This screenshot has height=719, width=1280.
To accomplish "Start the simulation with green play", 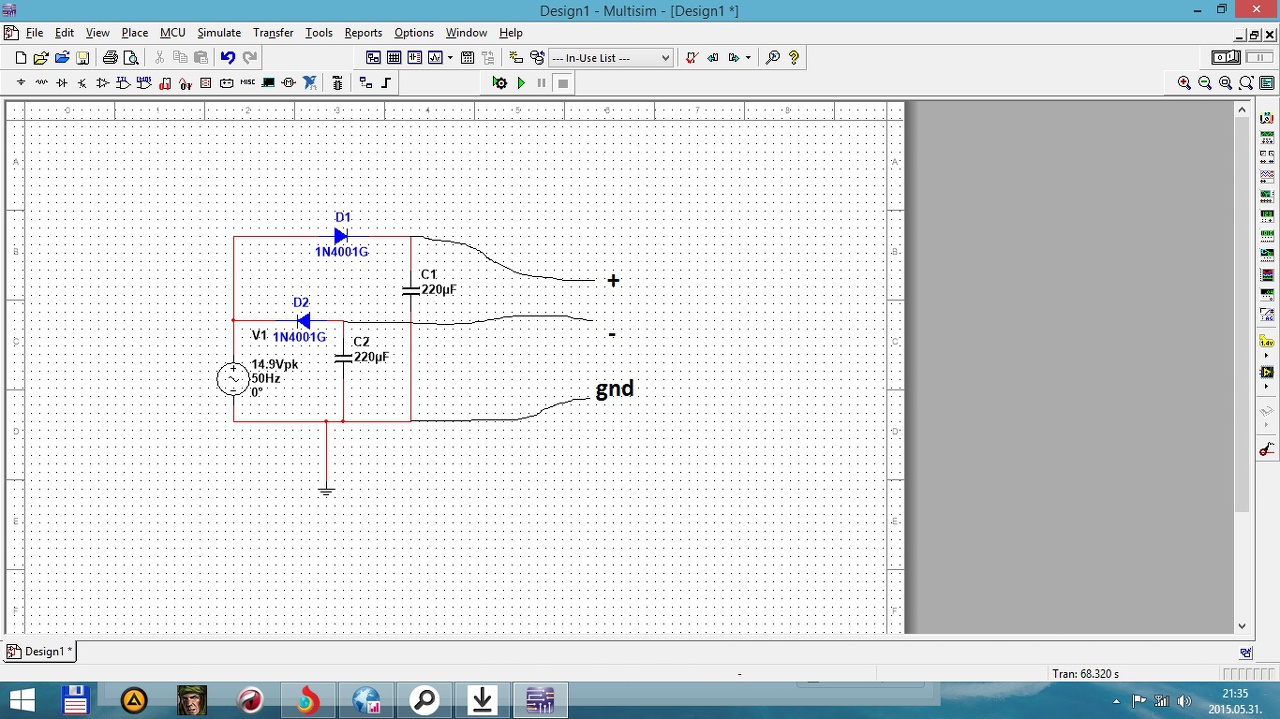I will pos(521,83).
